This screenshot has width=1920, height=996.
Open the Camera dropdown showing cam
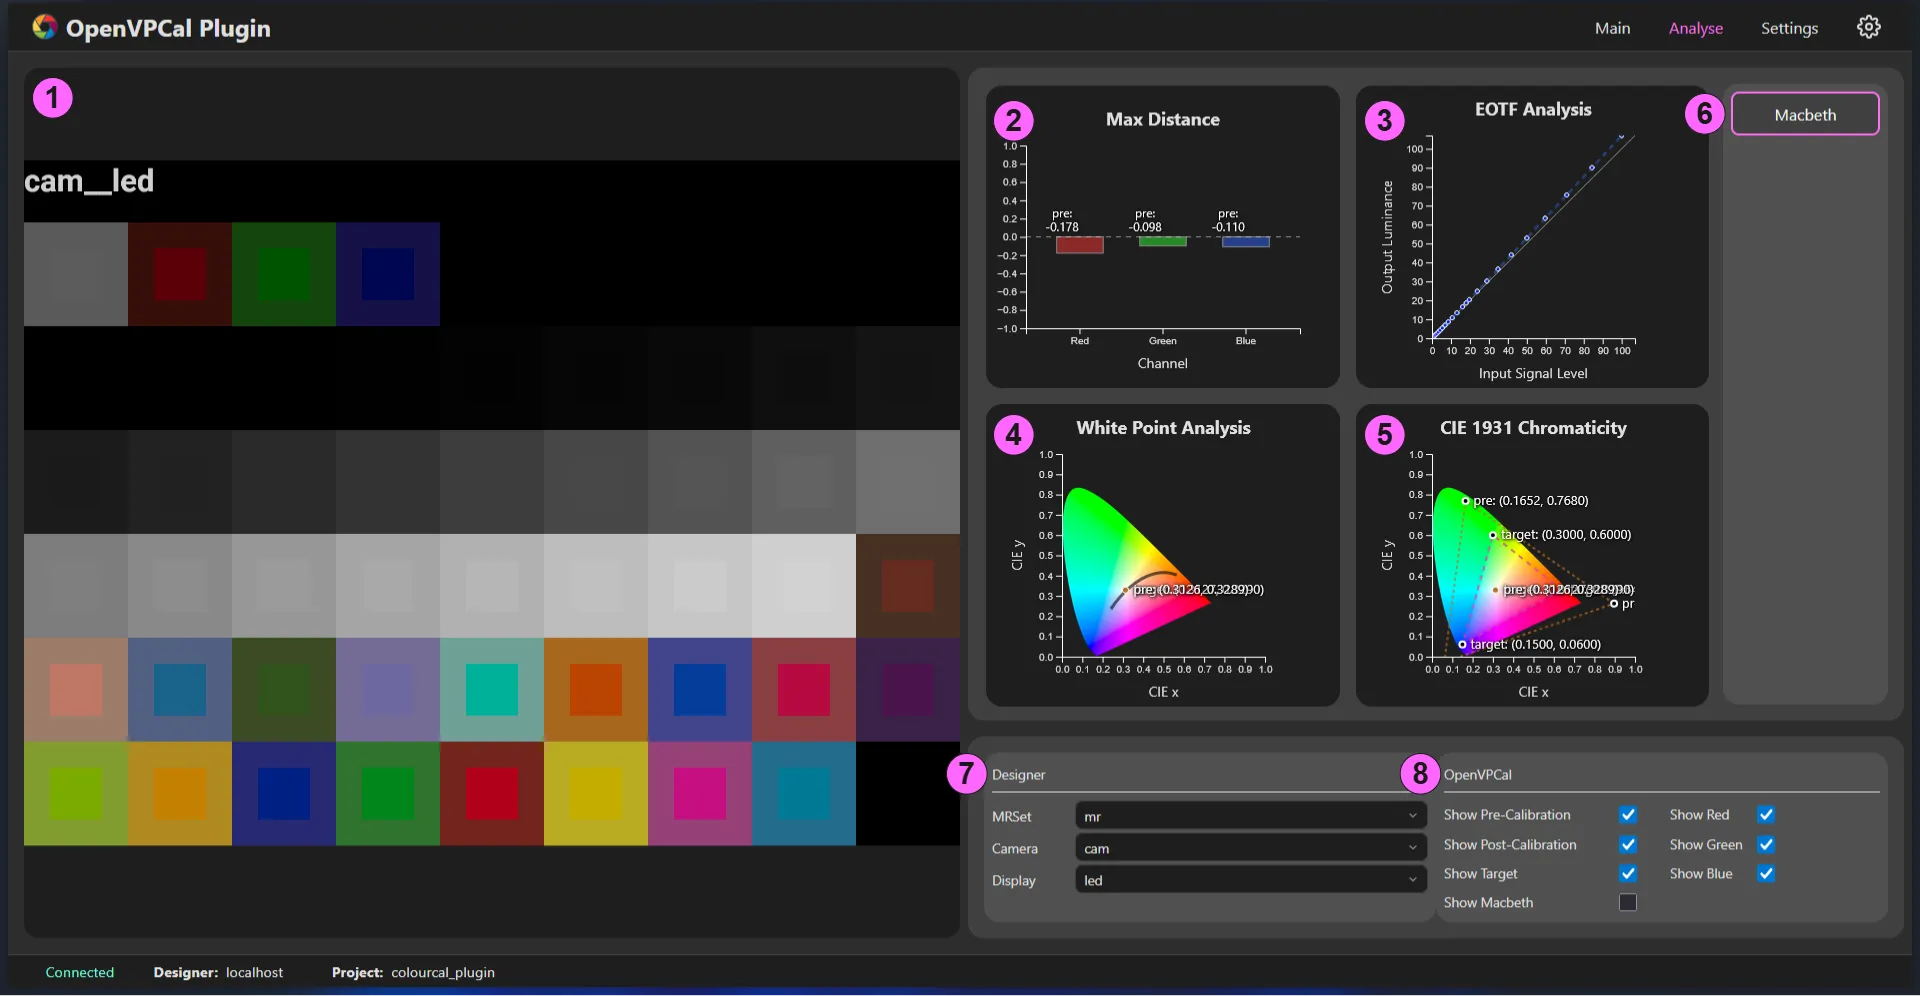pos(1249,847)
